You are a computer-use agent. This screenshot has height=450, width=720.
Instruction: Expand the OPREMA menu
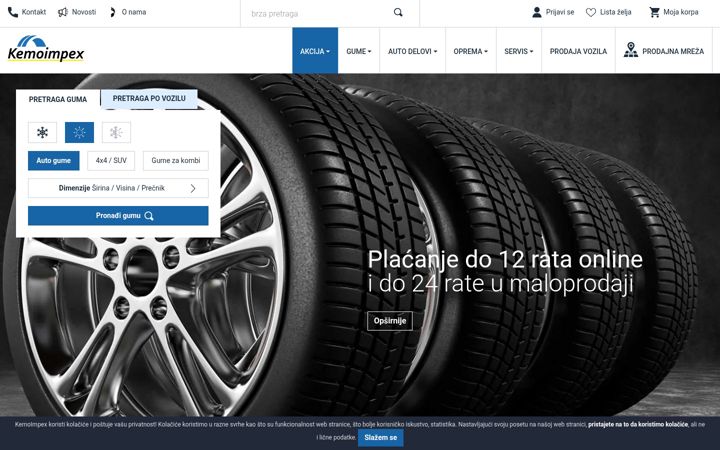(471, 51)
